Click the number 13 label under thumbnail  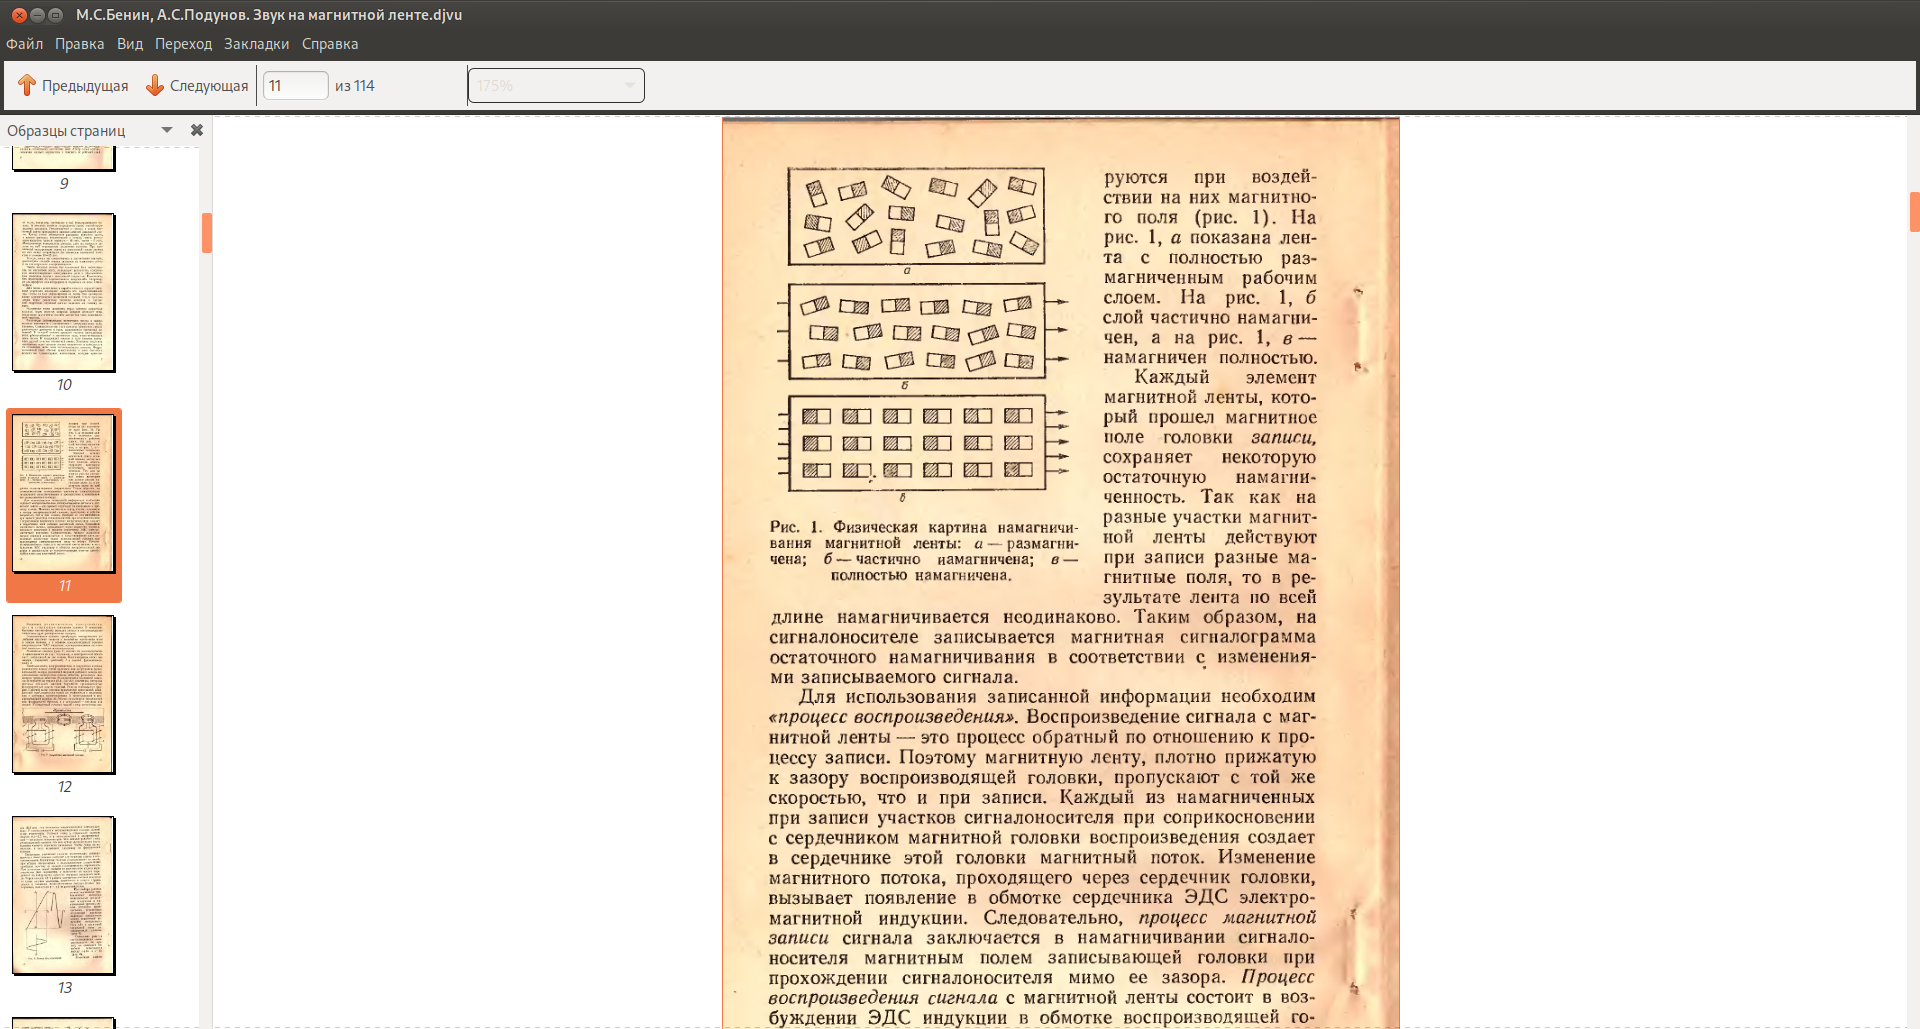pyautogui.click(x=64, y=988)
